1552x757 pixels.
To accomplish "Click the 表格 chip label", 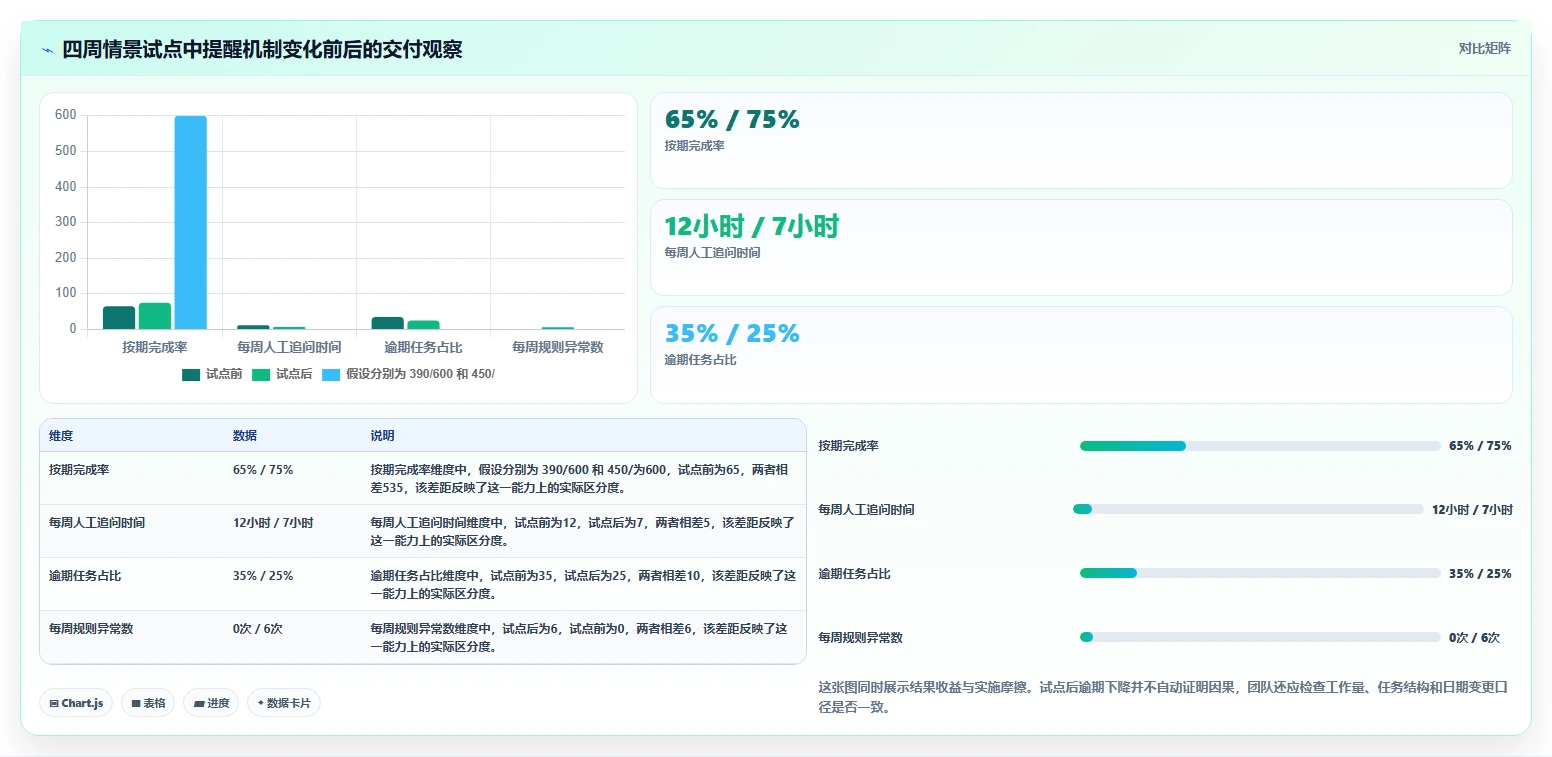I will 154,704.
